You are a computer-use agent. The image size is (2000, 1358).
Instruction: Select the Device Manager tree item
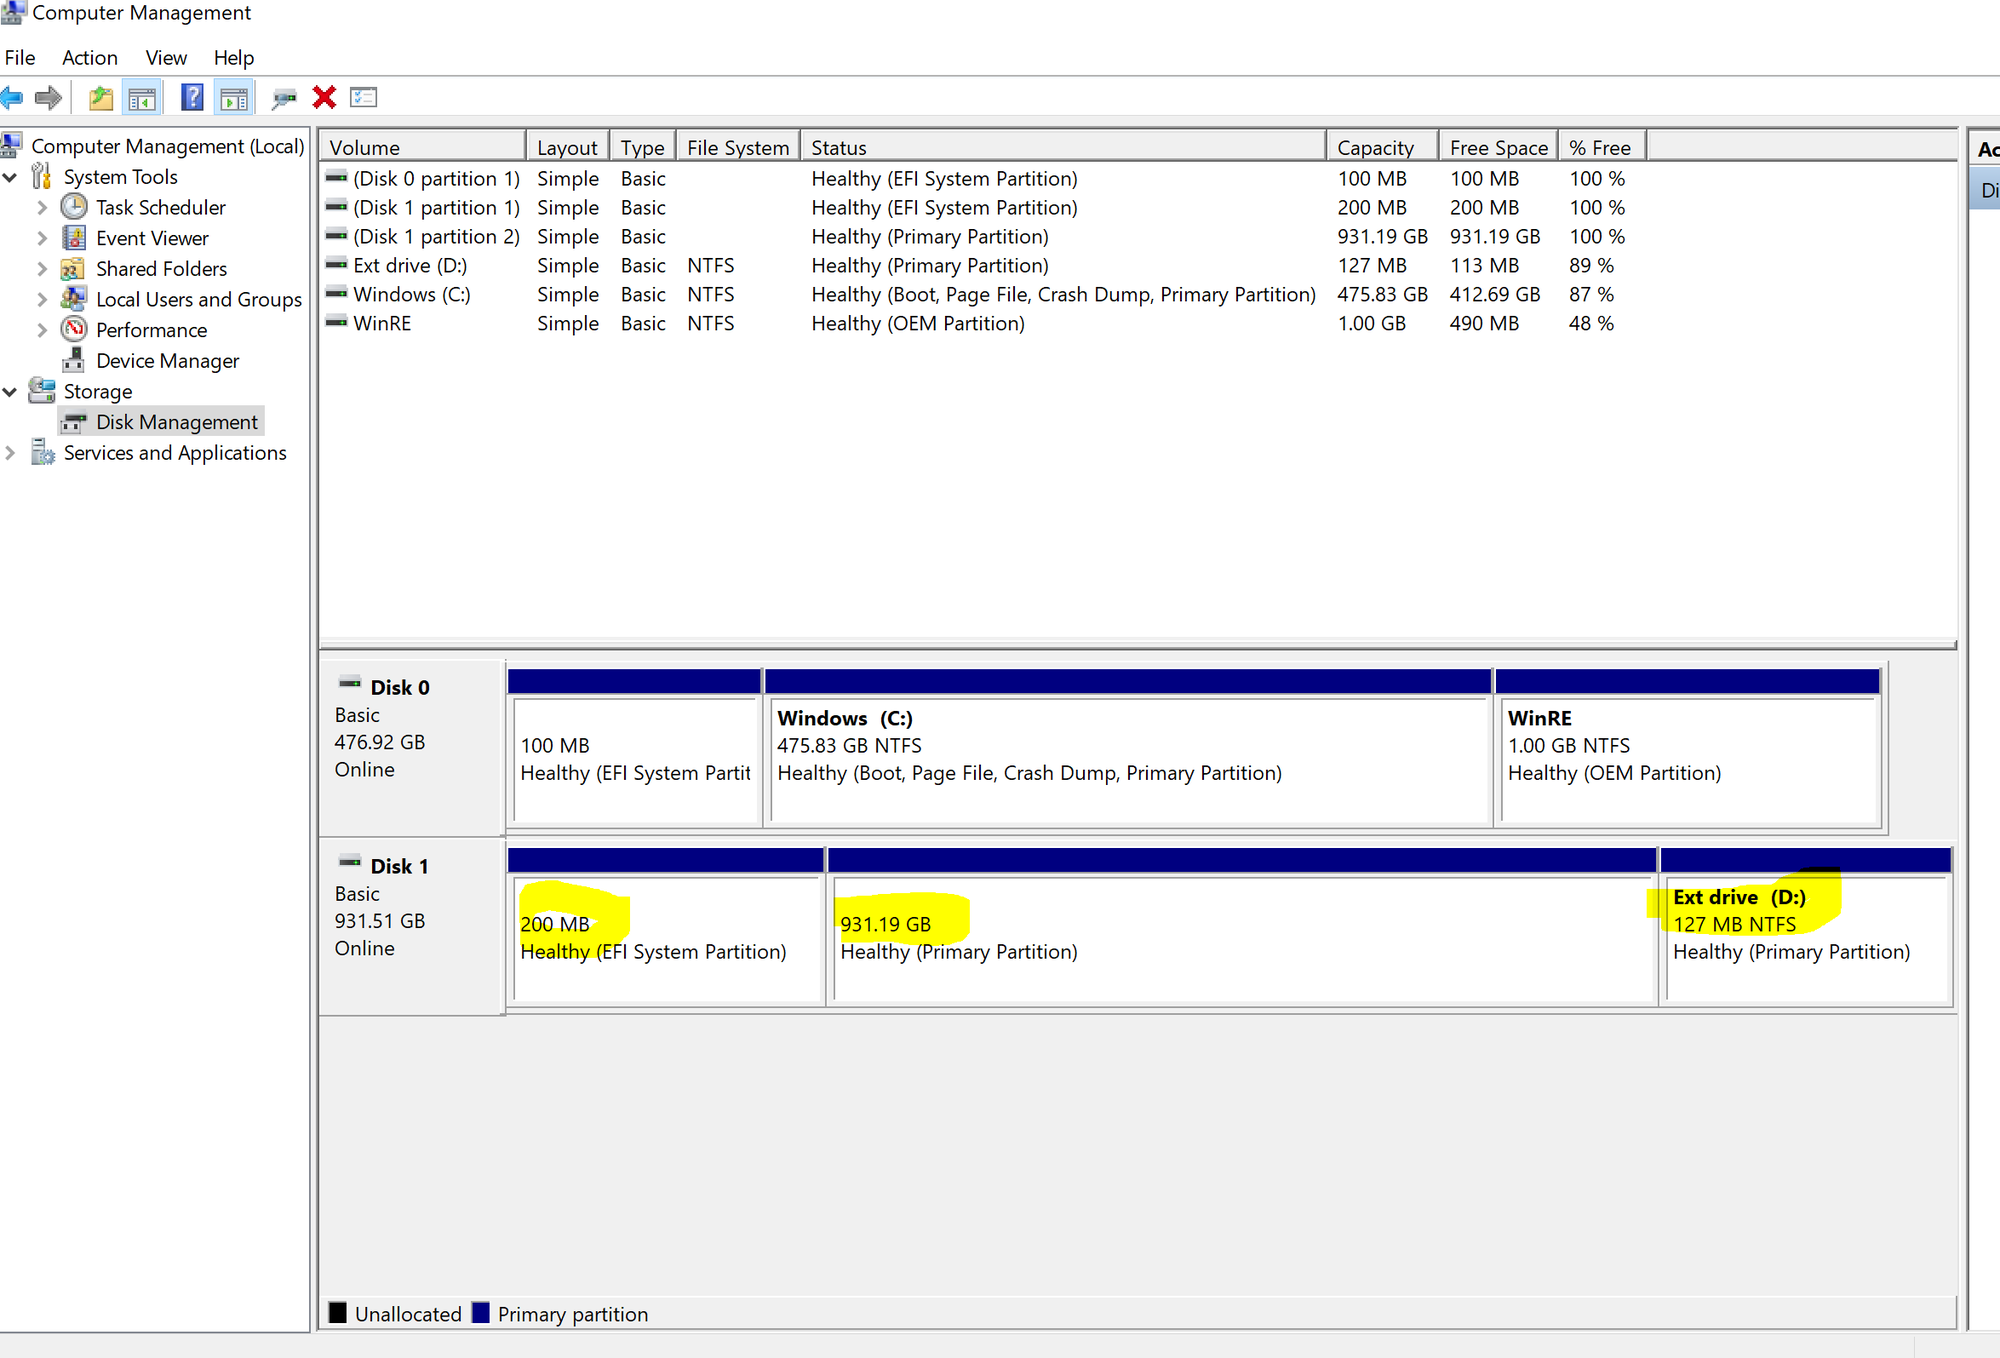[x=167, y=361]
